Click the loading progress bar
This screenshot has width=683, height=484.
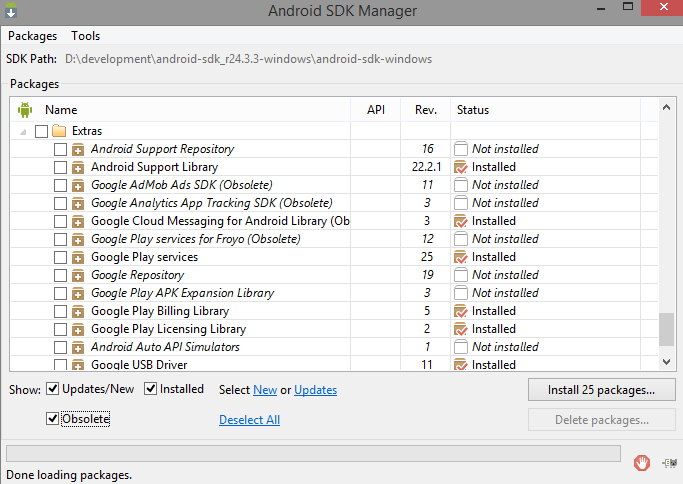(x=313, y=453)
